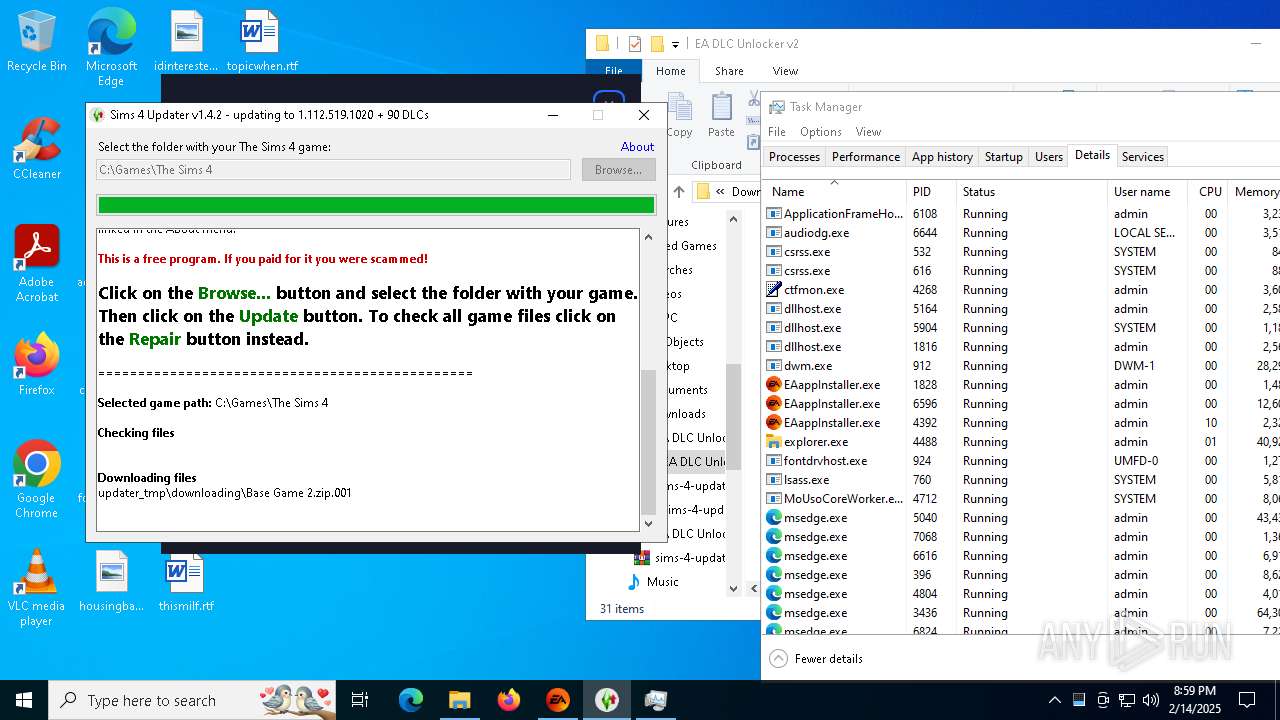Switch to Performance tab in Task Manager

865,157
